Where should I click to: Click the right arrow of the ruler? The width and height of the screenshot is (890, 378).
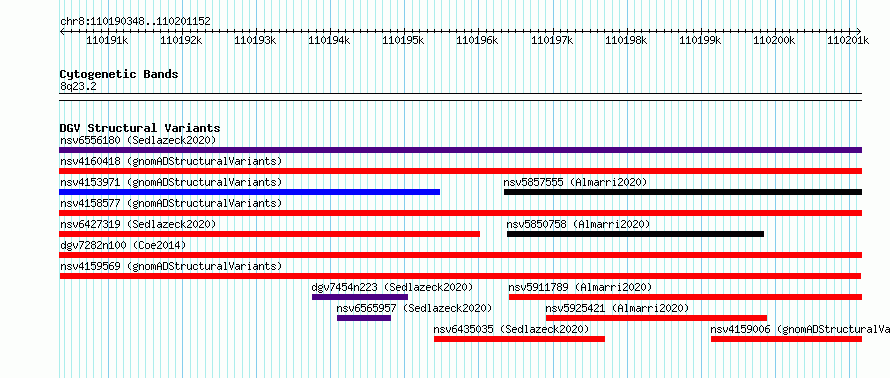(x=859, y=31)
